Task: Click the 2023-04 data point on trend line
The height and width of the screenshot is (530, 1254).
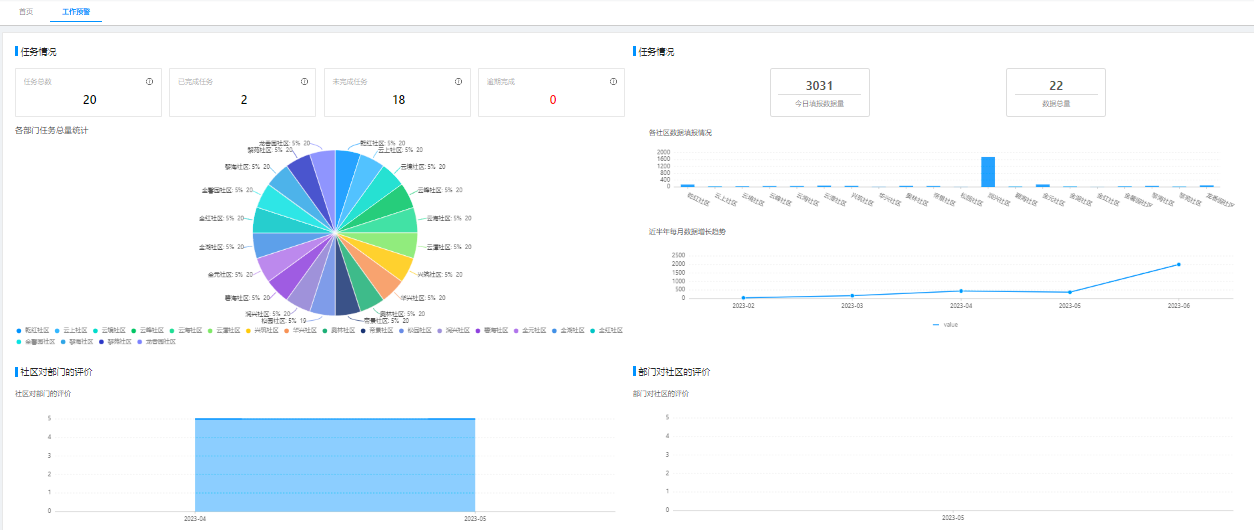Action: click(x=961, y=291)
